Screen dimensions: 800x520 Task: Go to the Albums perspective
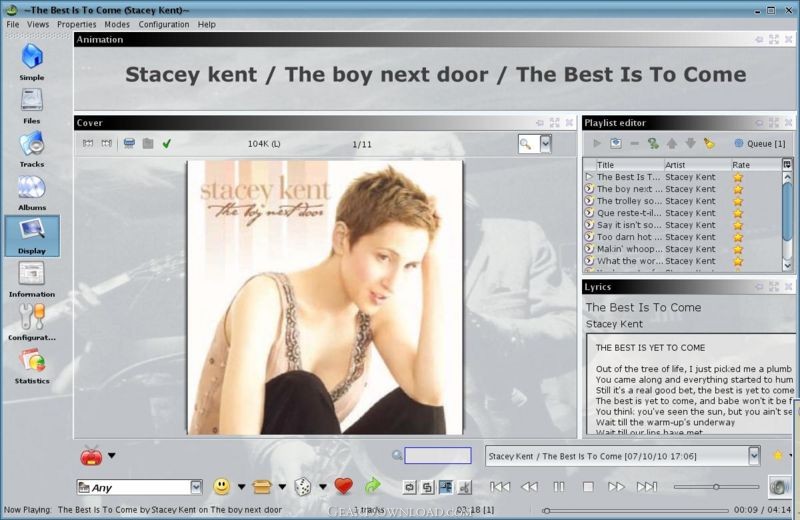(32, 192)
